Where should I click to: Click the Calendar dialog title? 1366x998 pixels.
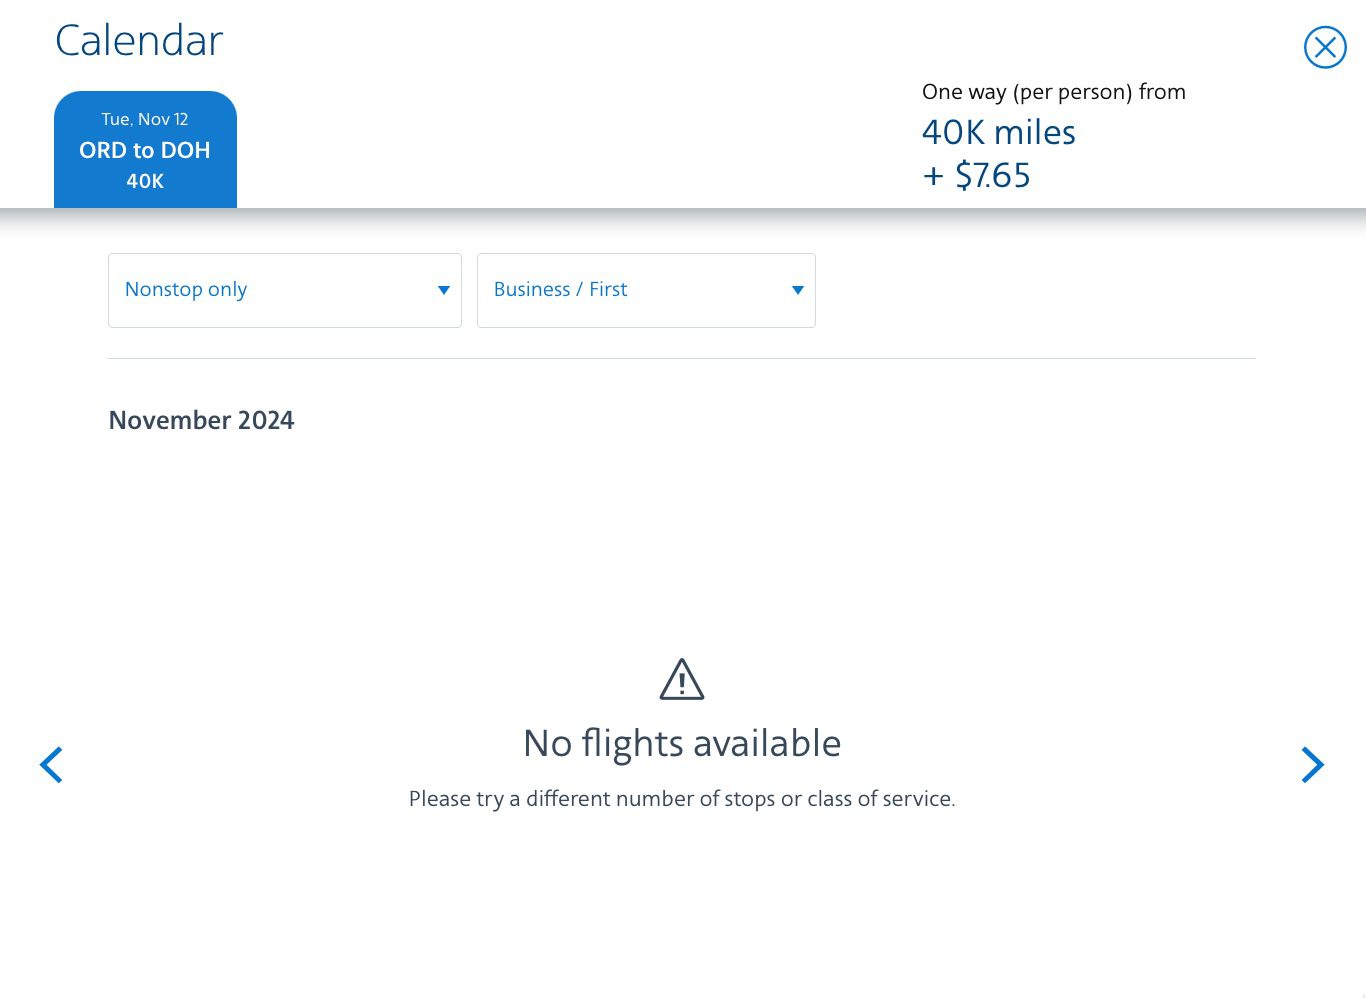[138, 40]
